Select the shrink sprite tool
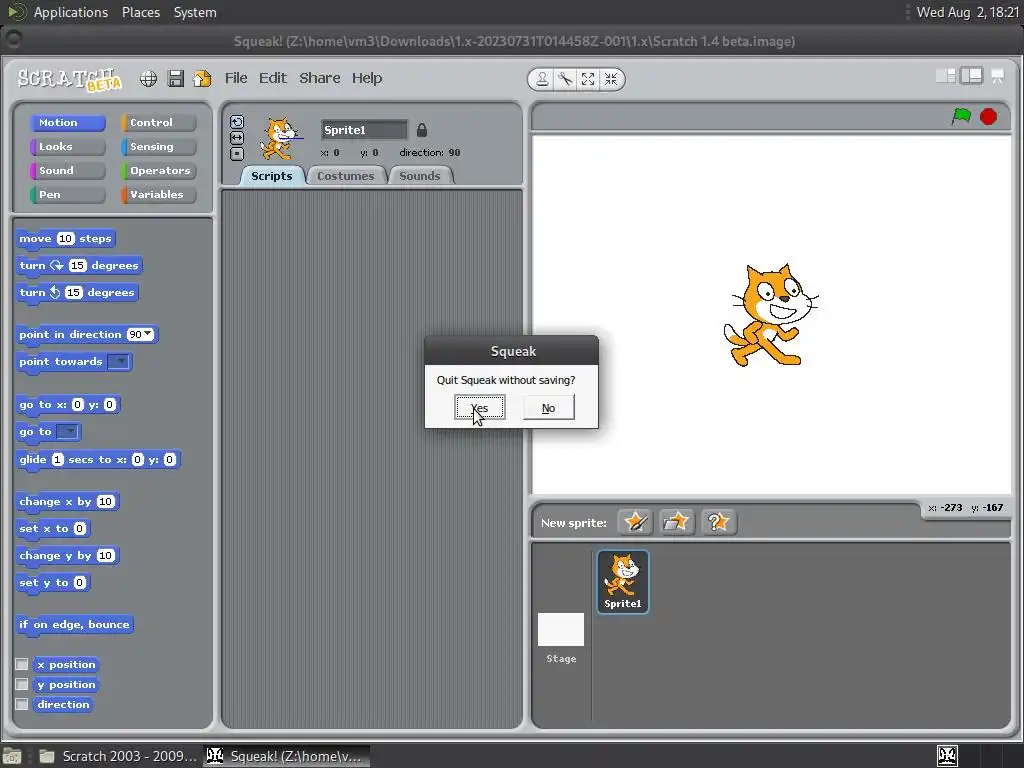 (x=611, y=80)
